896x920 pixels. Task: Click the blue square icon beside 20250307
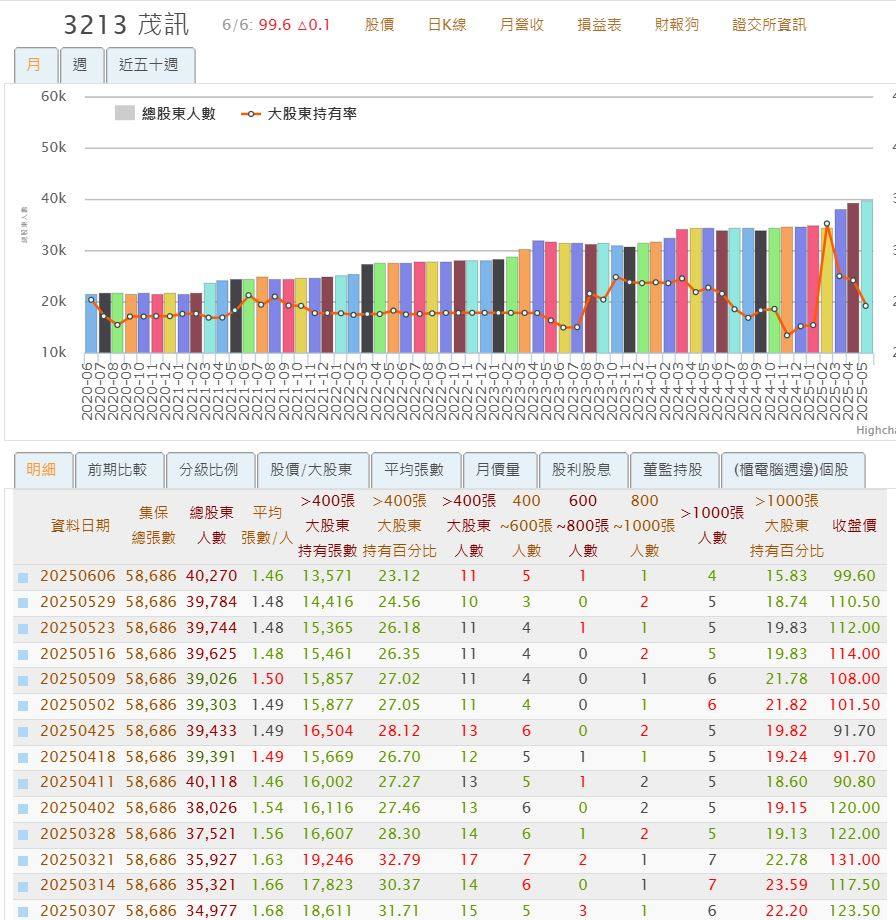pyautogui.click(x=23, y=912)
